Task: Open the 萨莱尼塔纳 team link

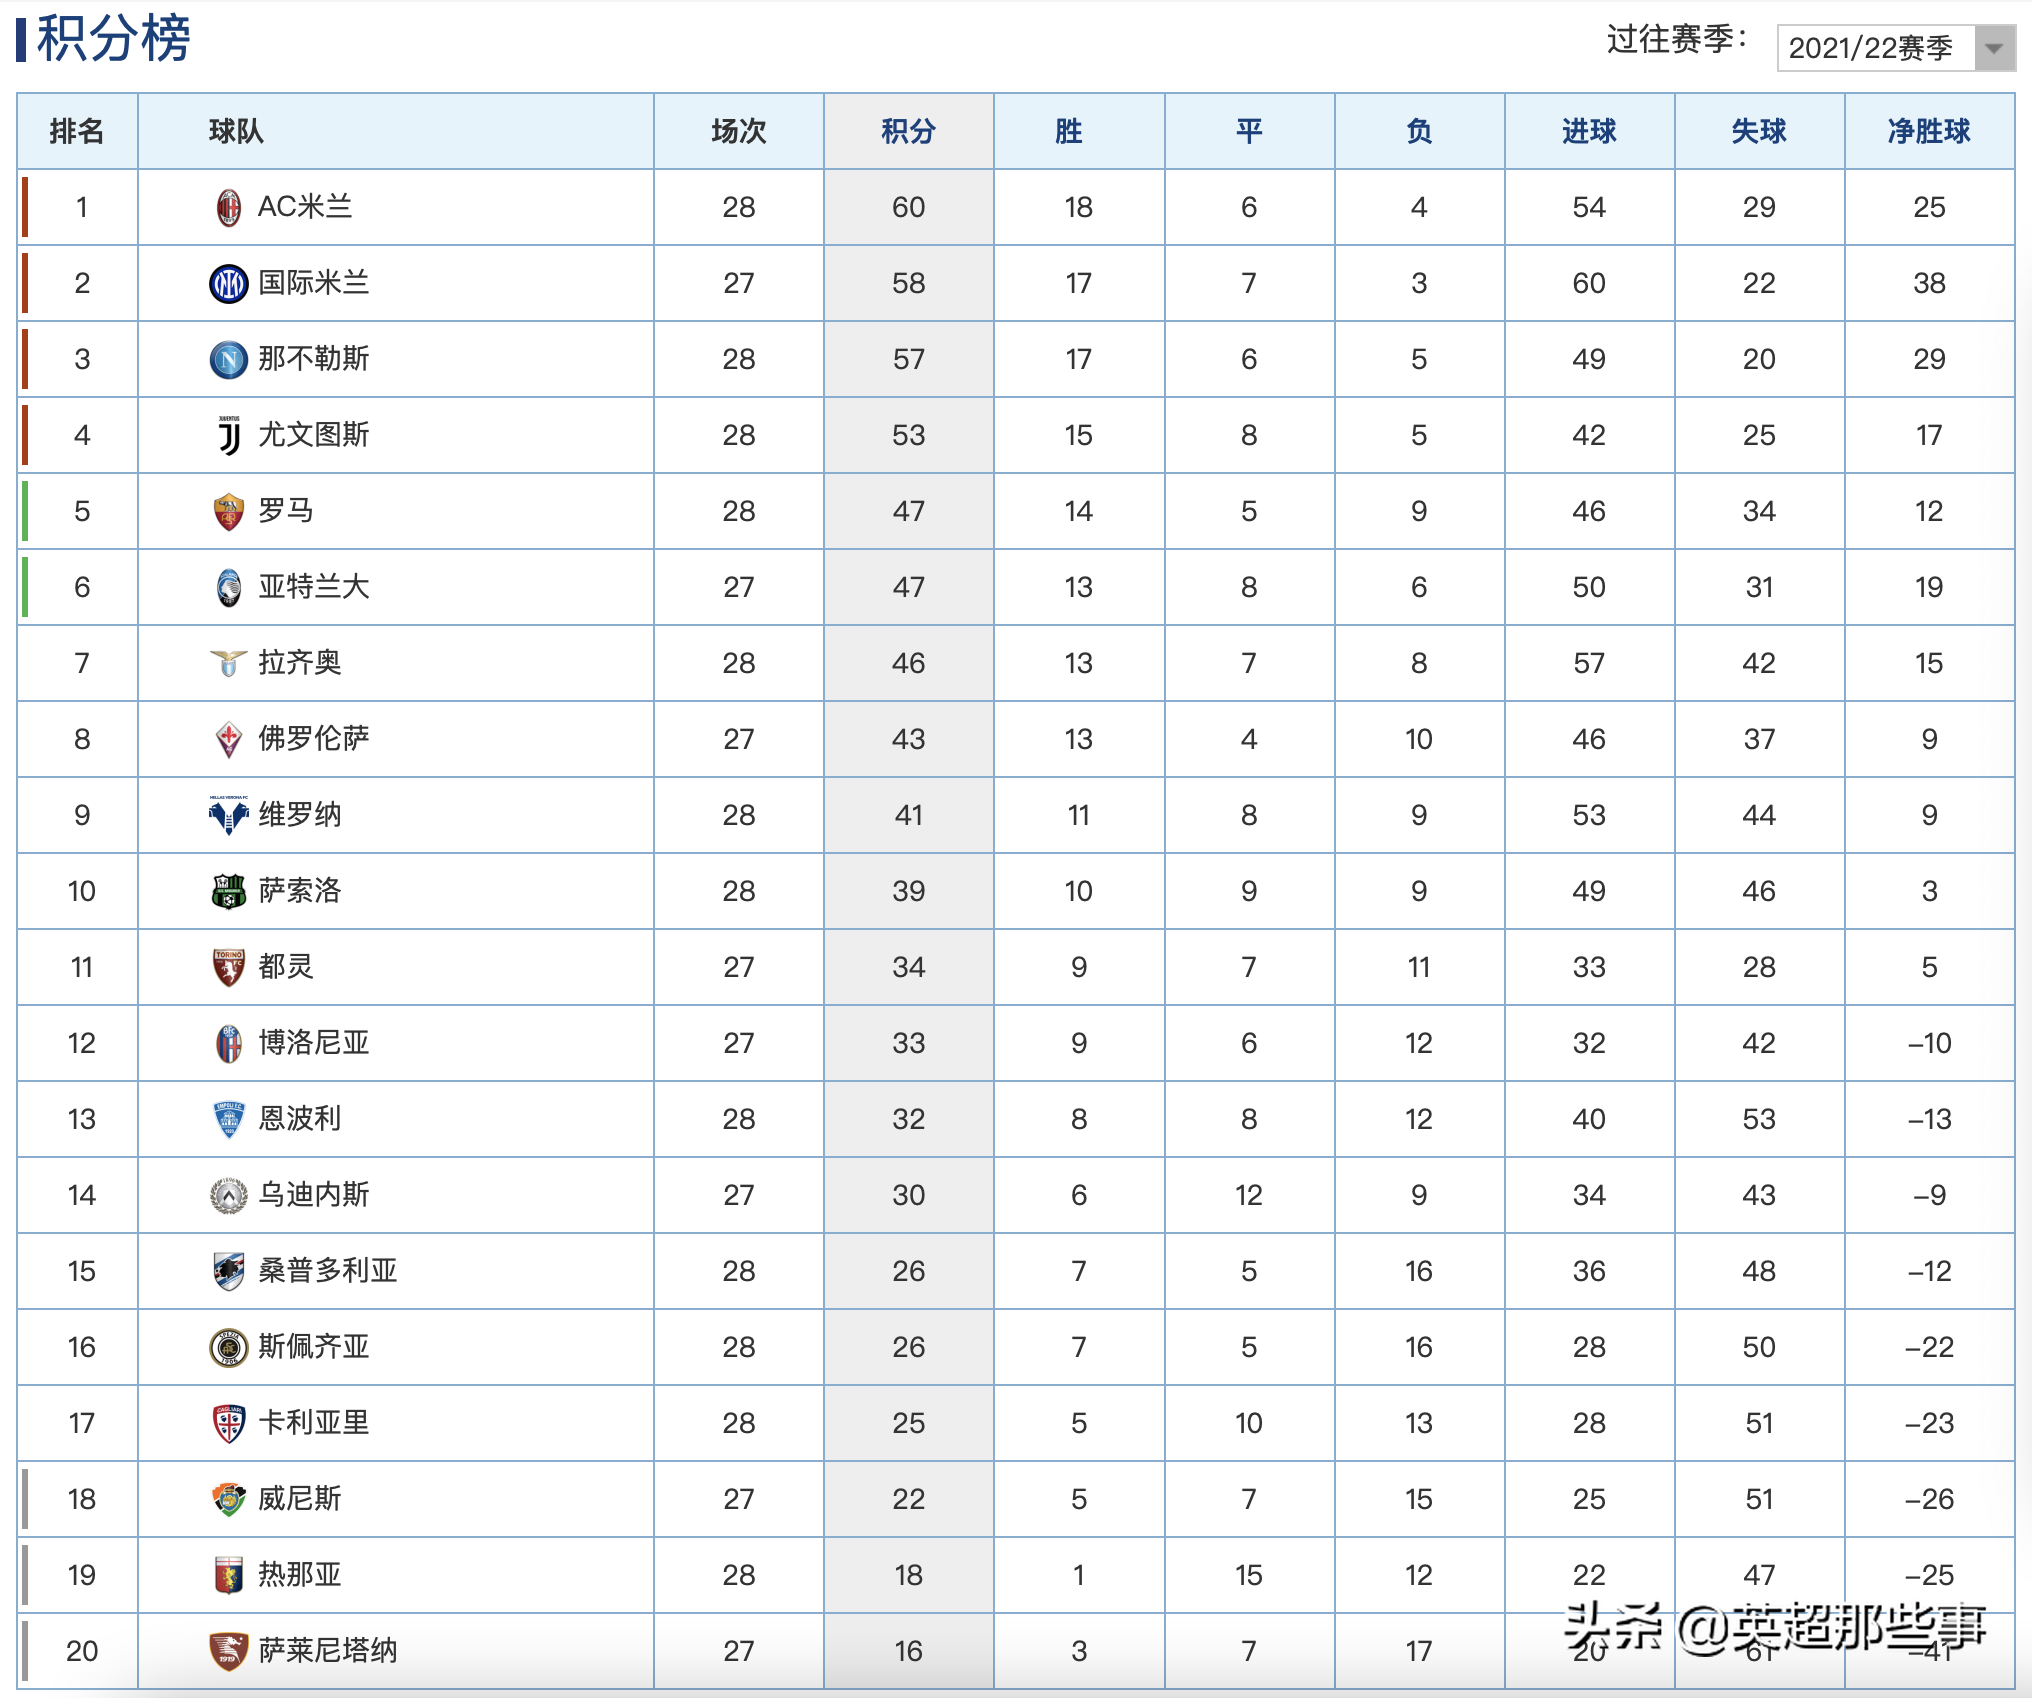Action: [328, 1651]
